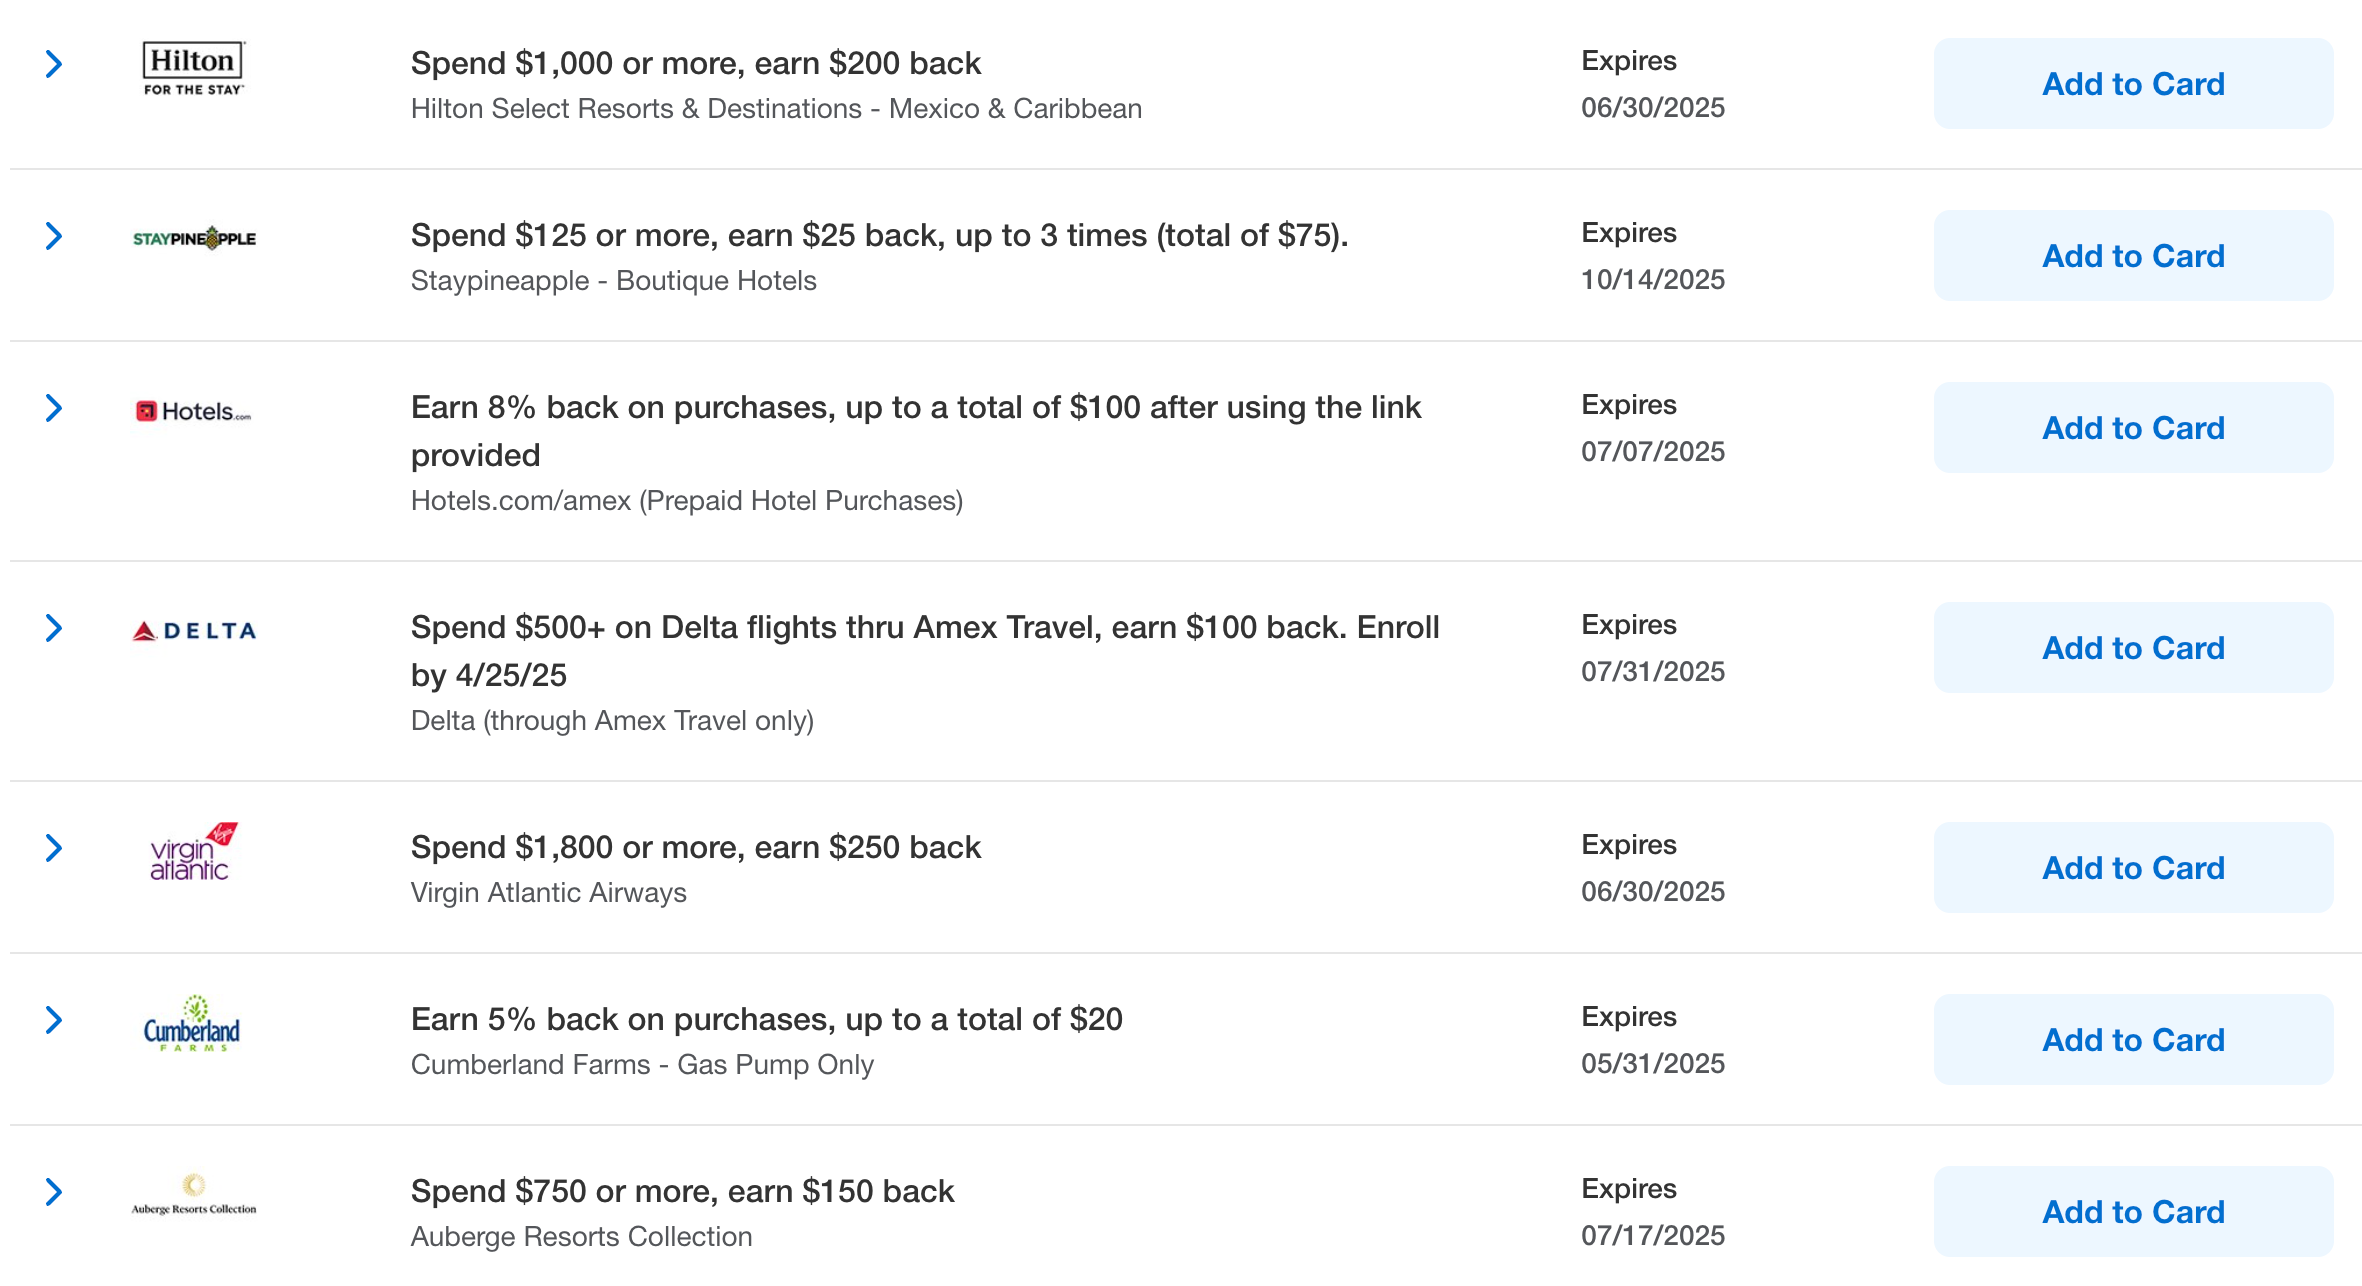2362x1286 pixels.
Task: Expand the Delta offer details chevron
Action: point(53,628)
